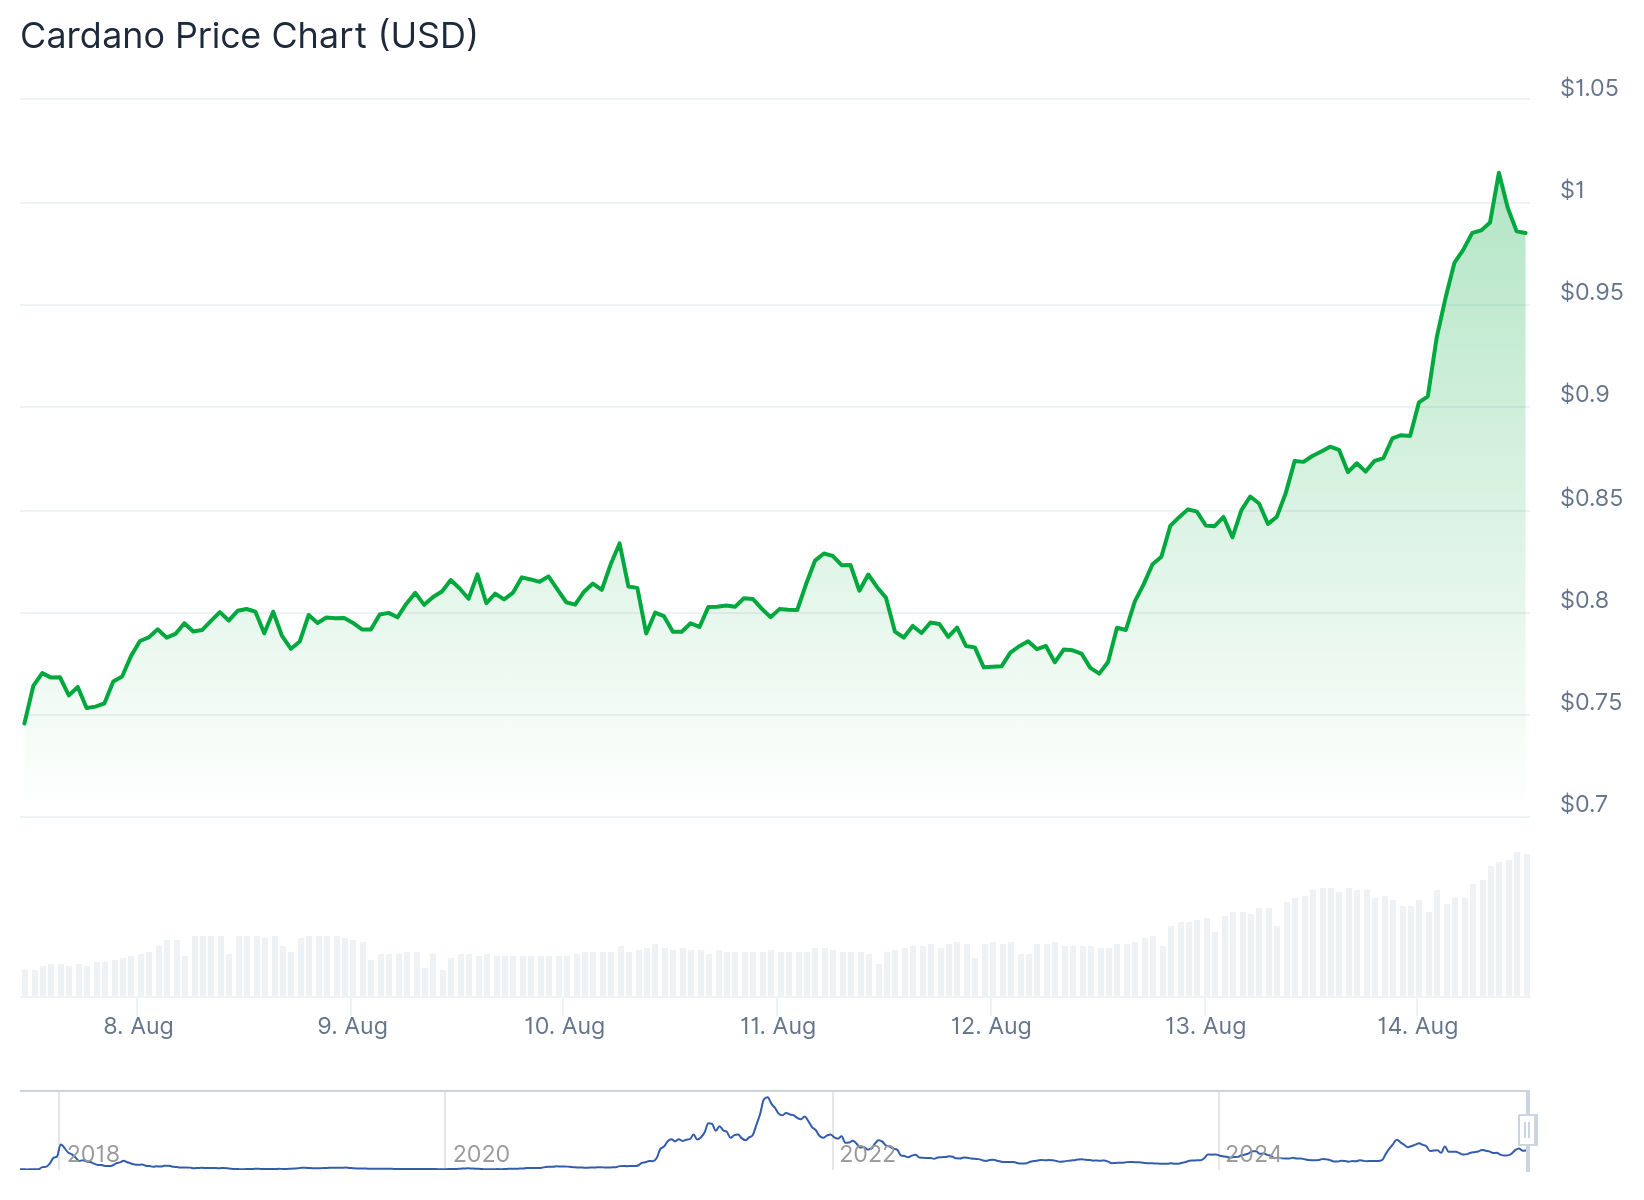Click the '9. Aug' date label
Screen dimensions: 1644x1200
tap(352, 1026)
